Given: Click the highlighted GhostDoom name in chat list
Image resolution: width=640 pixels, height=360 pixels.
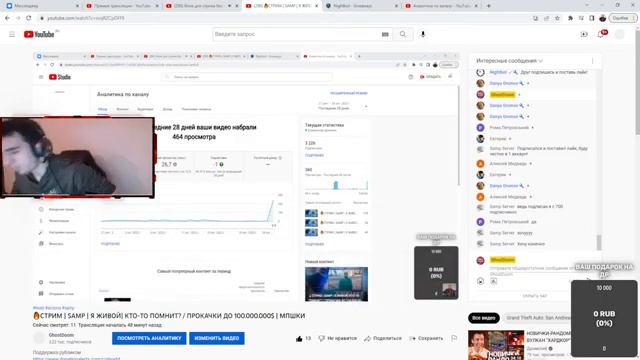Looking at the screenshot, I should 502,94.
